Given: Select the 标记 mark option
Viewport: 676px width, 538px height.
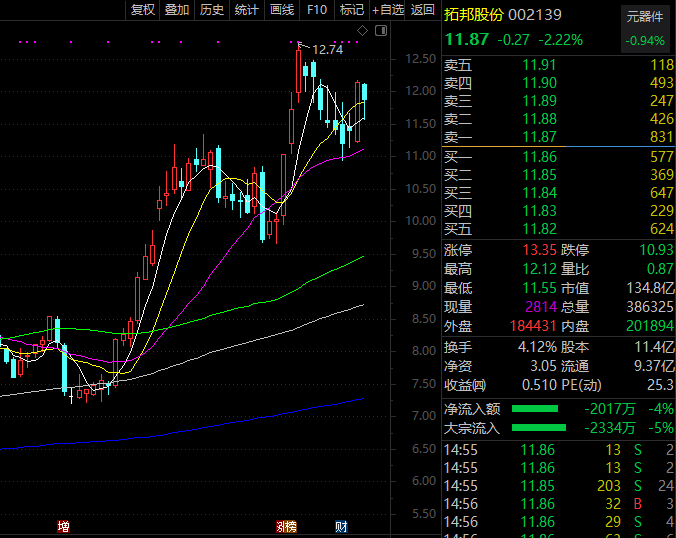Looking at the screenshot, I should (352, 9).
